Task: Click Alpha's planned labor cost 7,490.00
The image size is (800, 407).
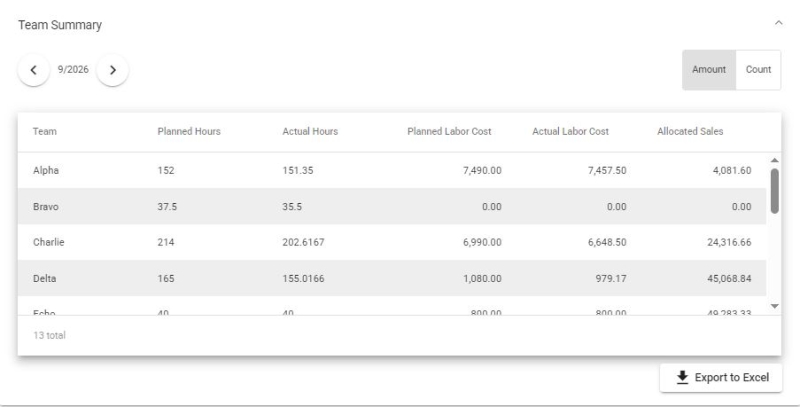Action: click(482, 170)
